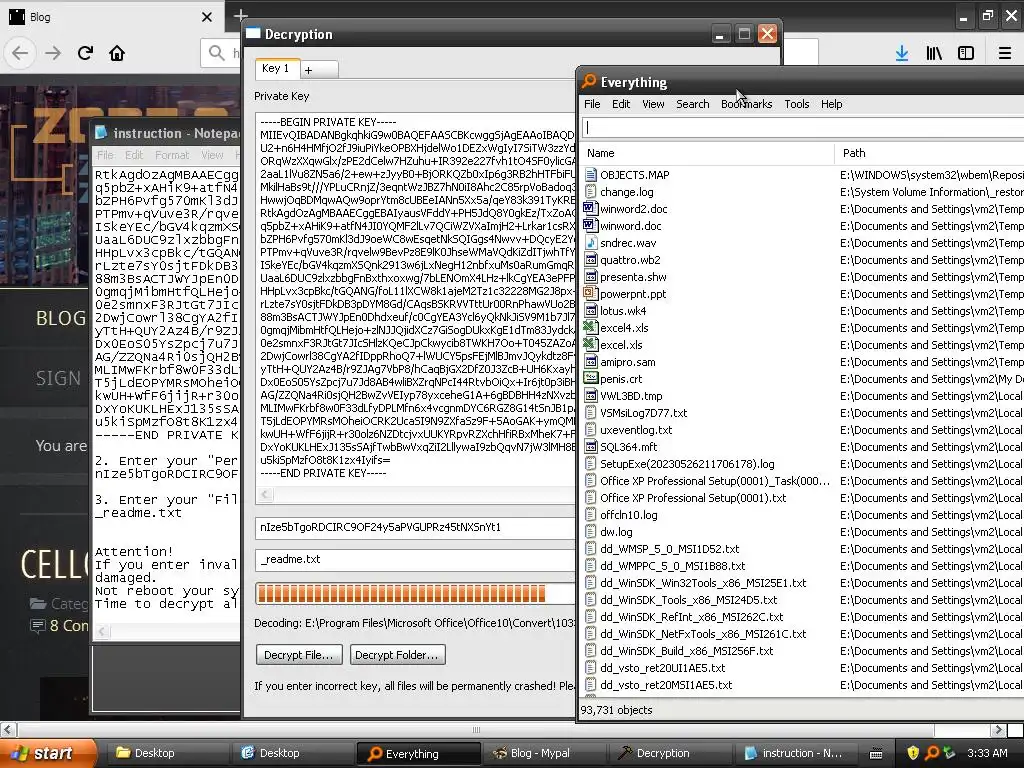Select the uxeventlog.txt file row
Viewport: 1024px width, 768px height.
click(x=802, y=430)
